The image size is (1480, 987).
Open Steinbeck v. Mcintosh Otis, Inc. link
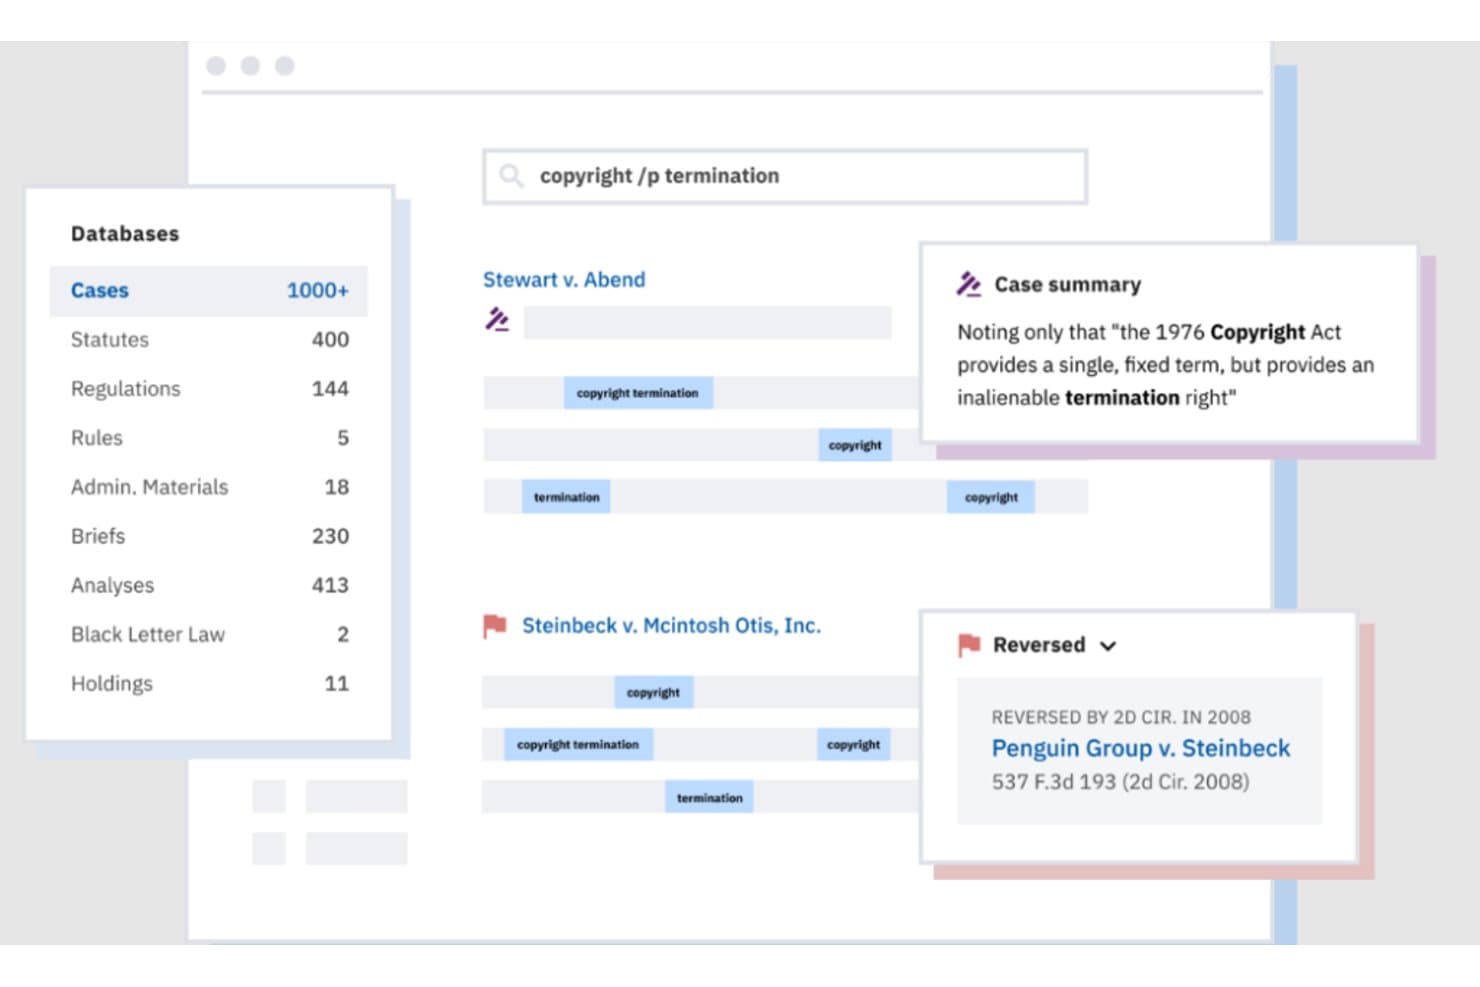tap(671, 626)
